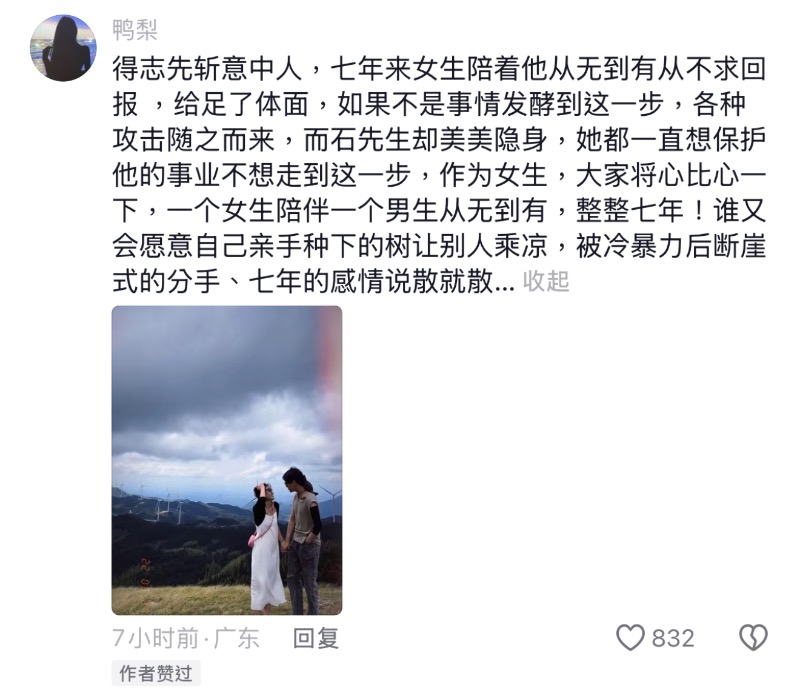This screenshot has height=693, width=800.
Task: Tap the 广东 location label
Action: [236, 638]
